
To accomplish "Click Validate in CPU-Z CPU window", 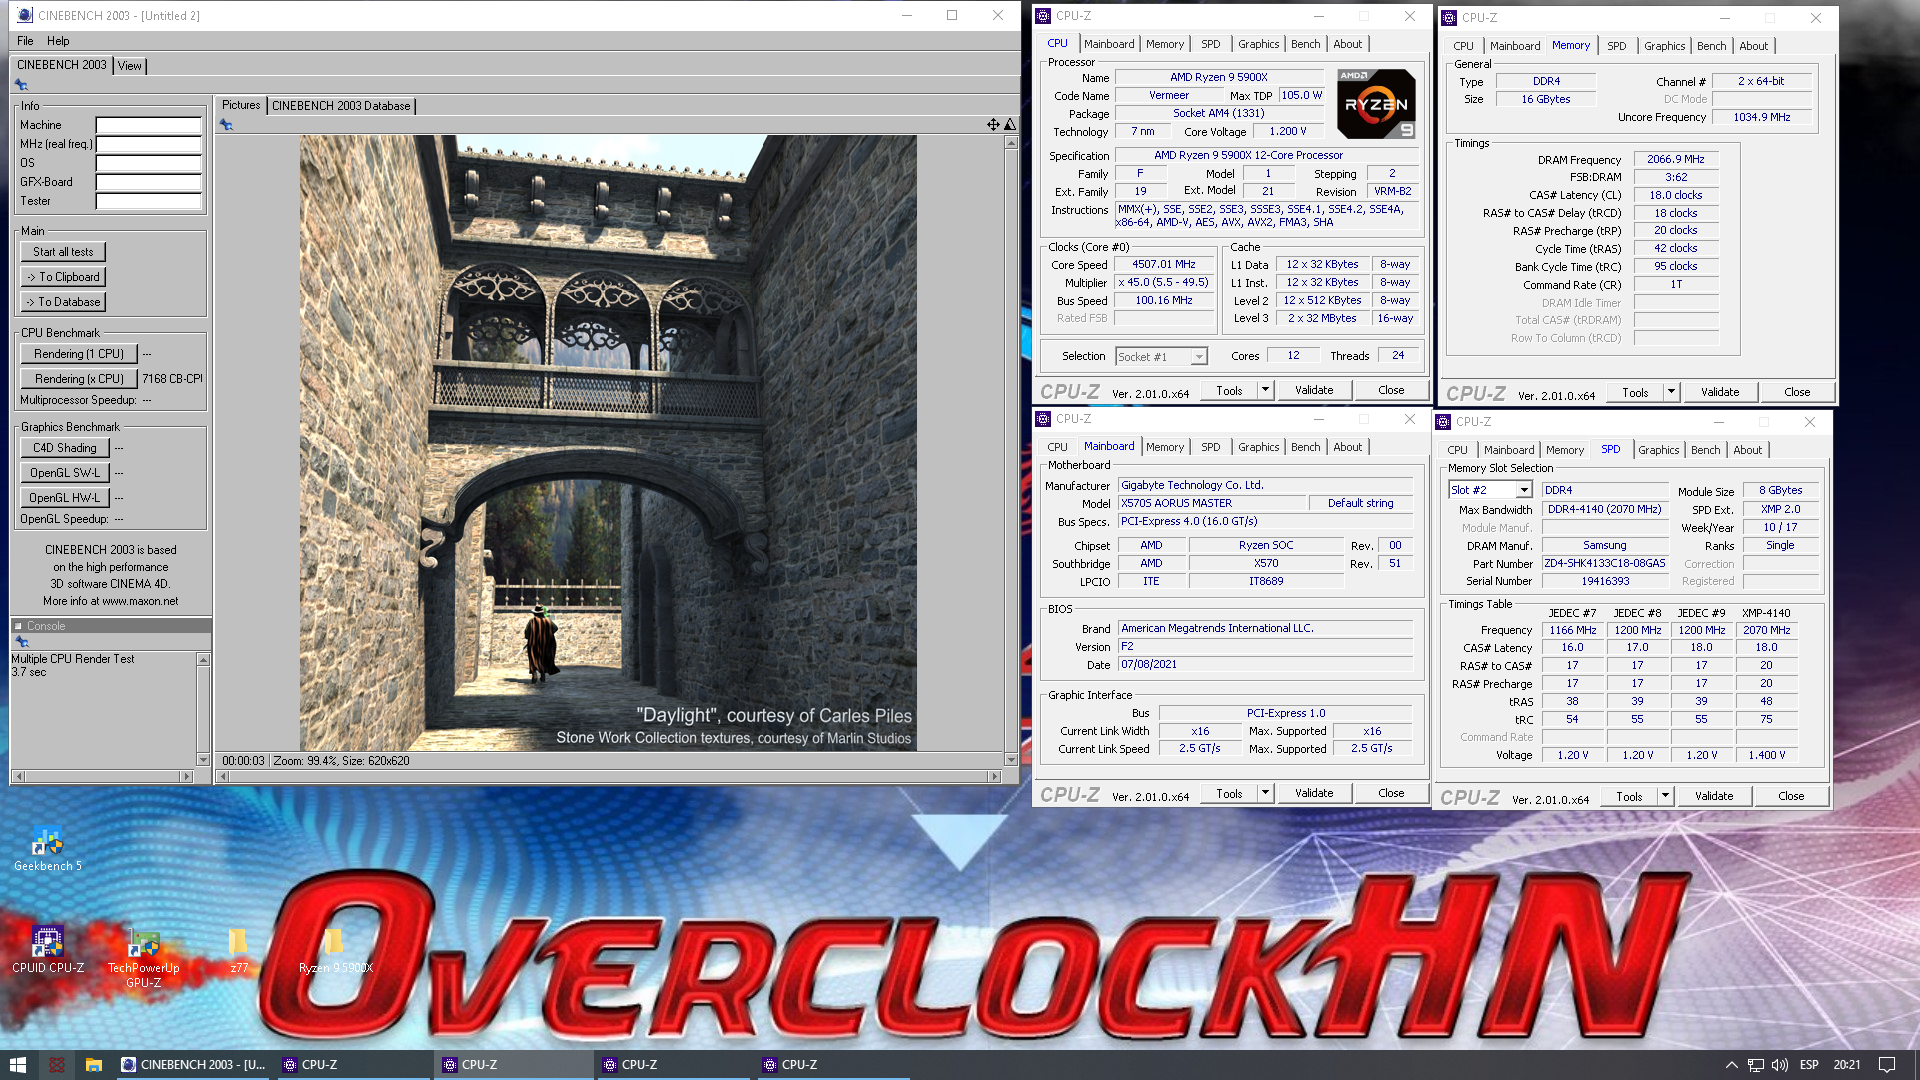I will pyautogui.click(x=1314, y=390).
